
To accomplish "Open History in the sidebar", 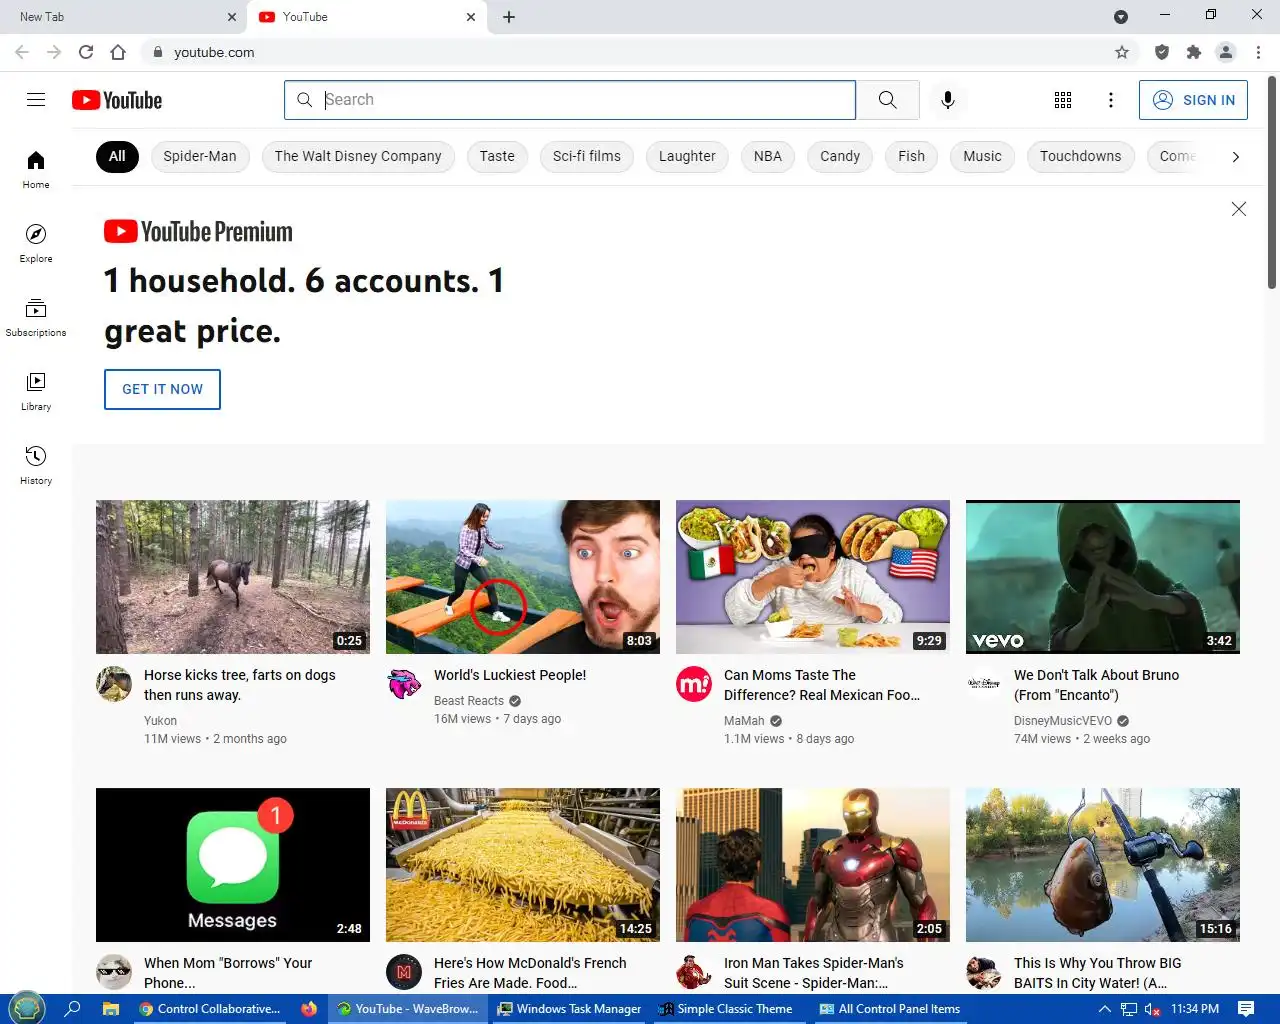I will click(x=36, y=466).
